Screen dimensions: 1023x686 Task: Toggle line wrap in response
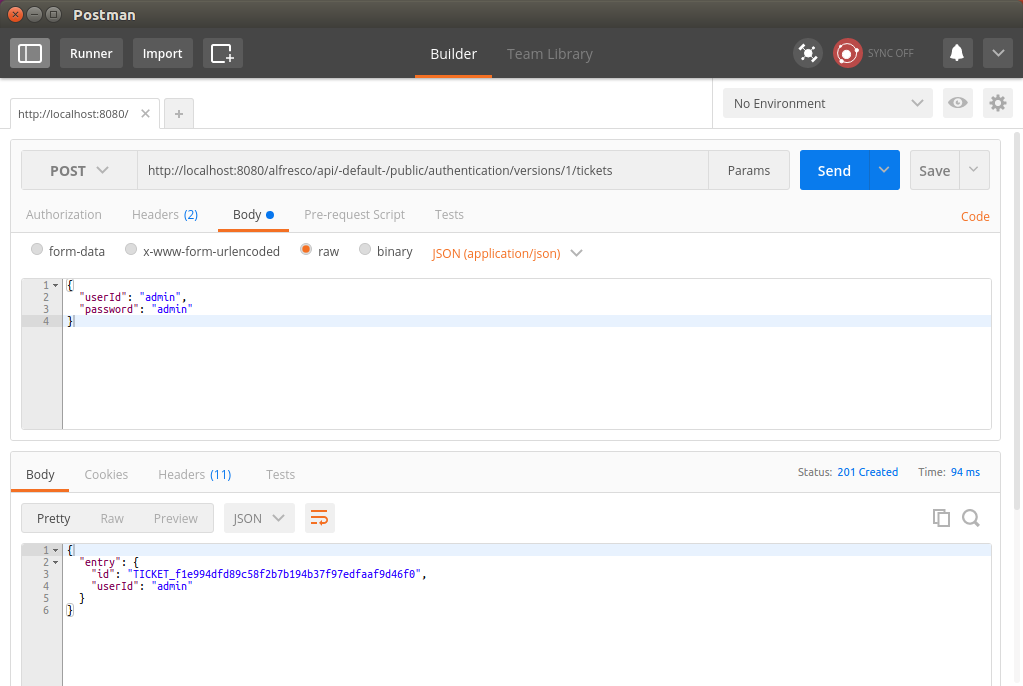point(320,518)
